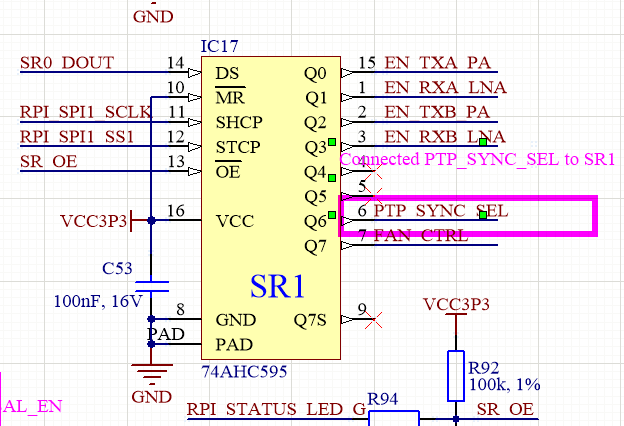Screen dimensions: 624x426
Task: Click the magenta note 'Connected PTP_SYNC_SEL to SR1'
Action: 477,159
